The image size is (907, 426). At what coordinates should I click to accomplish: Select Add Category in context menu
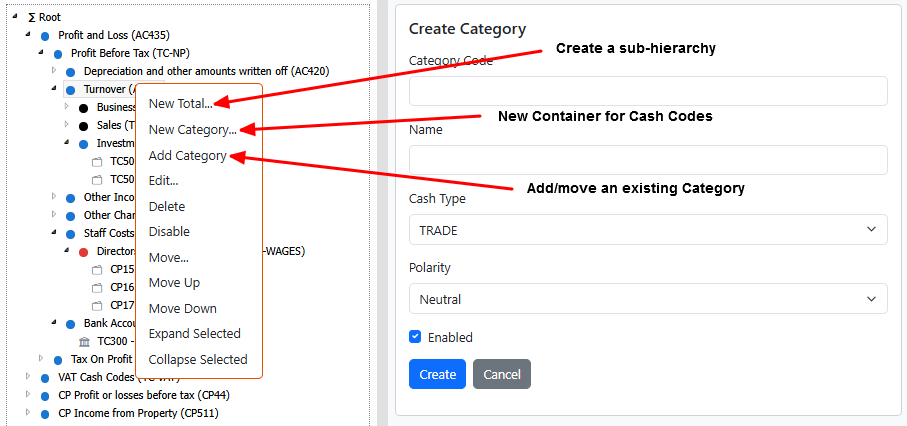pyautogui.click(x=187, y=155)
